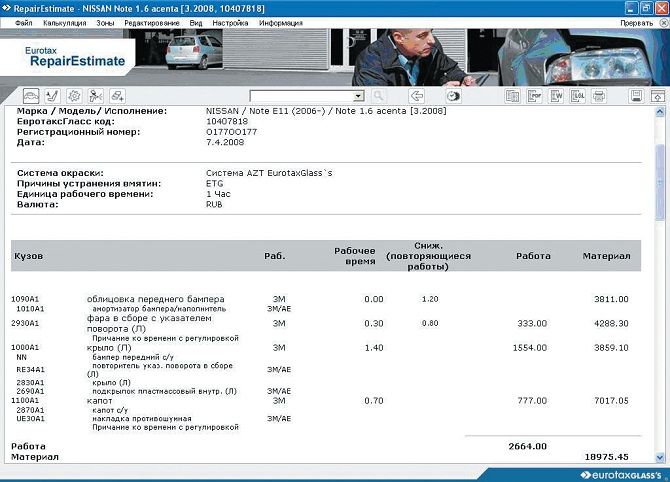
Task: Select code RE34A1
Action: (x=30, y=370)
